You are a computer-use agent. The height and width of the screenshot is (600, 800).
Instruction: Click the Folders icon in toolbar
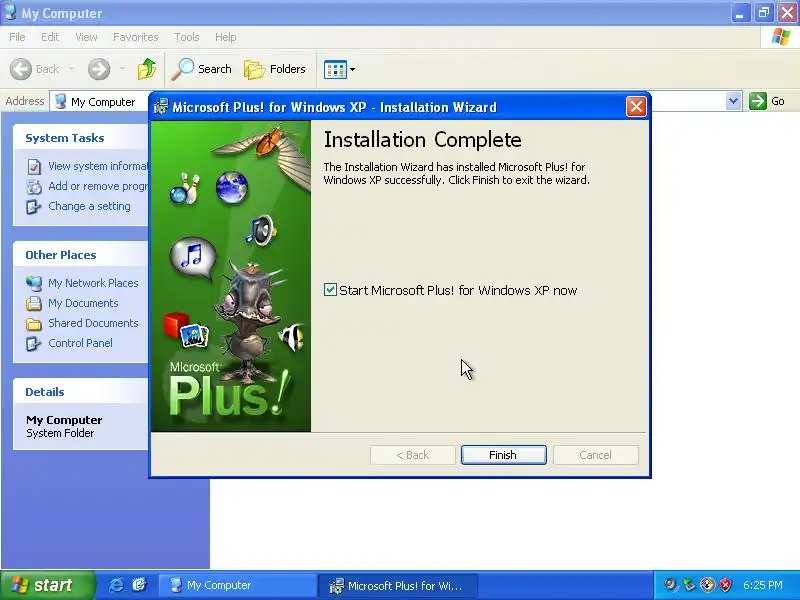254,69
